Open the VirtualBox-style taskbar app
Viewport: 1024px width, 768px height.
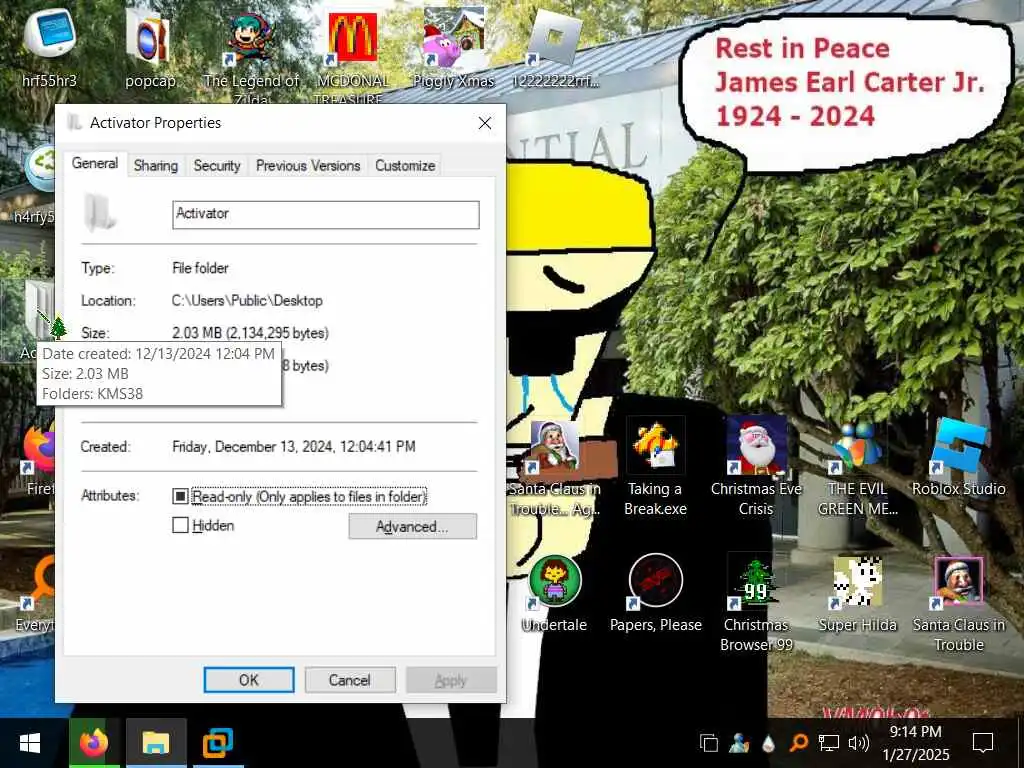click(217, 743)
